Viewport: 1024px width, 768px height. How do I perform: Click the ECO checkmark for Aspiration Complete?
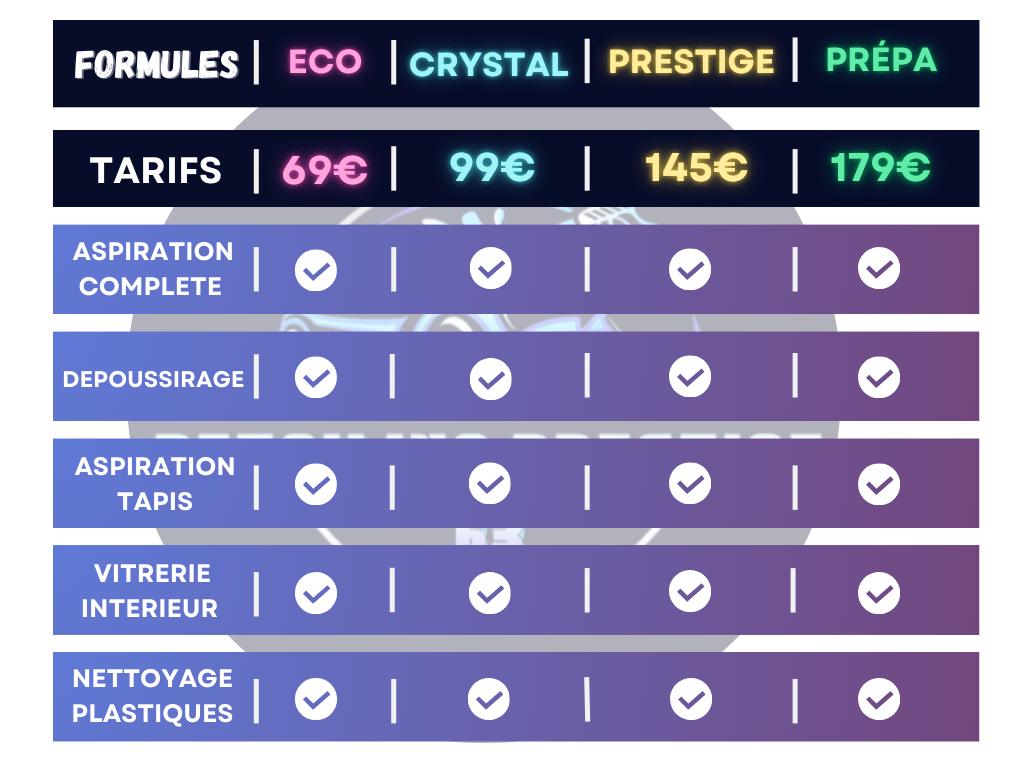(x=316, y=270)
